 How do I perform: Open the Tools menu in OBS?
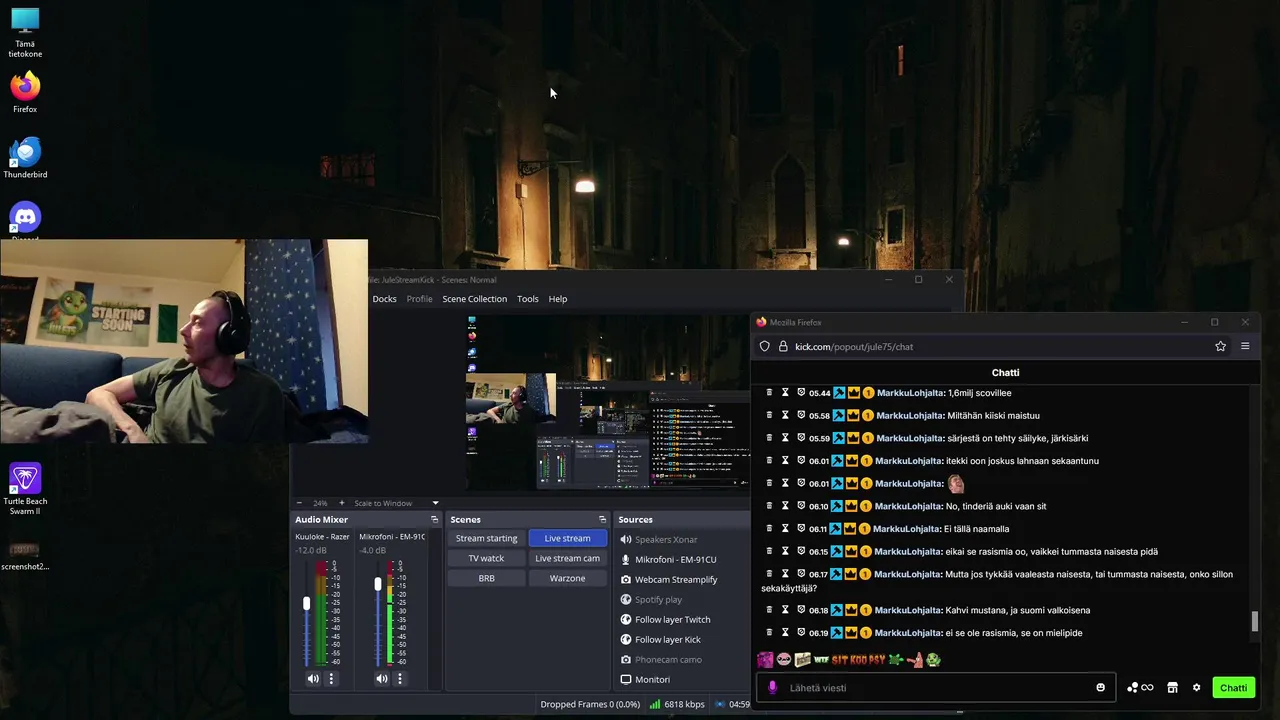click(527, 299)
